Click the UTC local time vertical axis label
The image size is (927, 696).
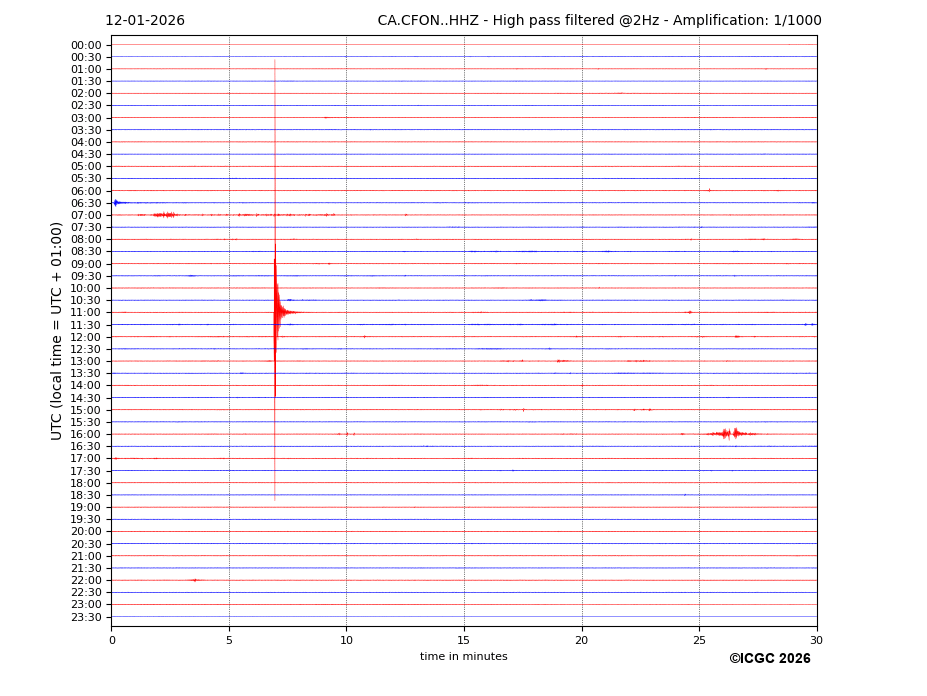click(x=57, y=330)
